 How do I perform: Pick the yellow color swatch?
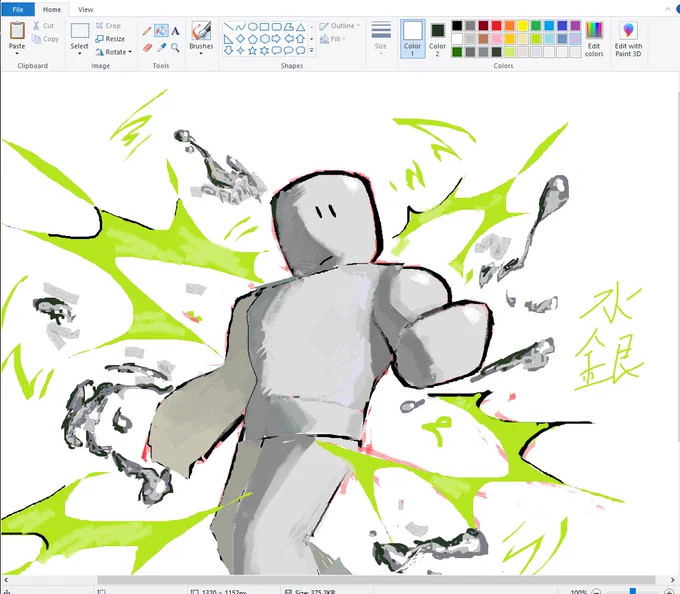pyautogui.click(x=523, y=26)
